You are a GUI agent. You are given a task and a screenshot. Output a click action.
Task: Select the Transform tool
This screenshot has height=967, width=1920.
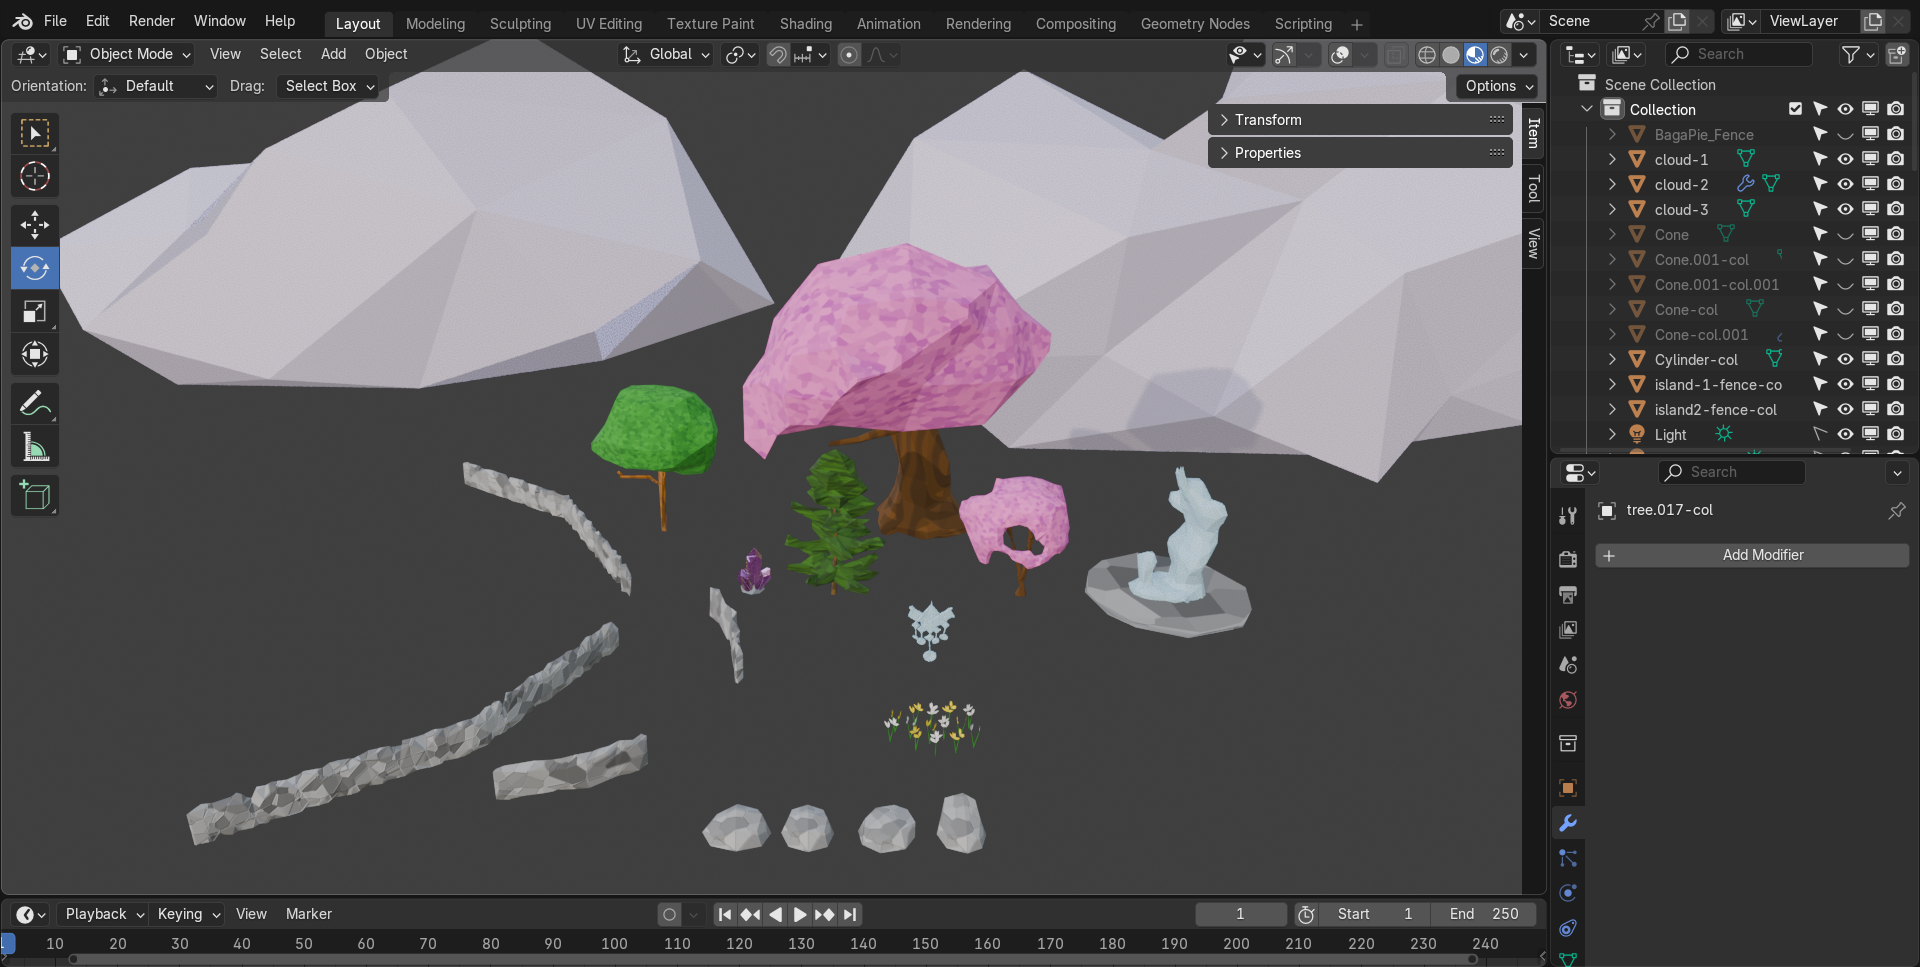click(35, 355)
